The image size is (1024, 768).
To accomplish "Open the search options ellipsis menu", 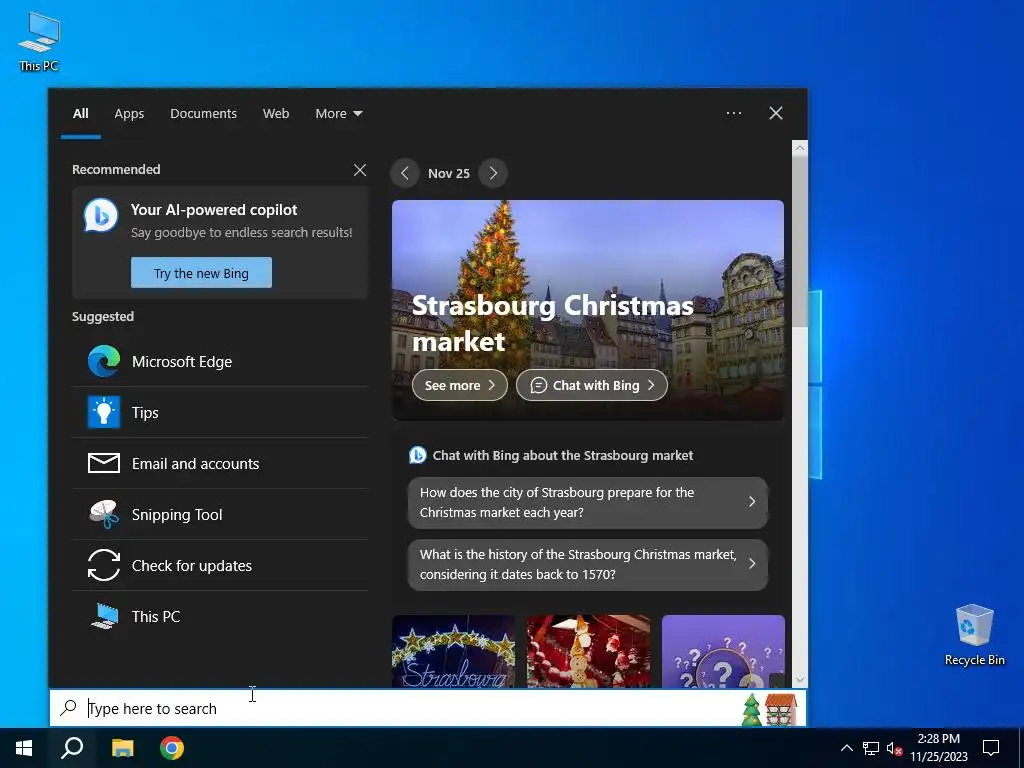I will click(x=733, y=113).
